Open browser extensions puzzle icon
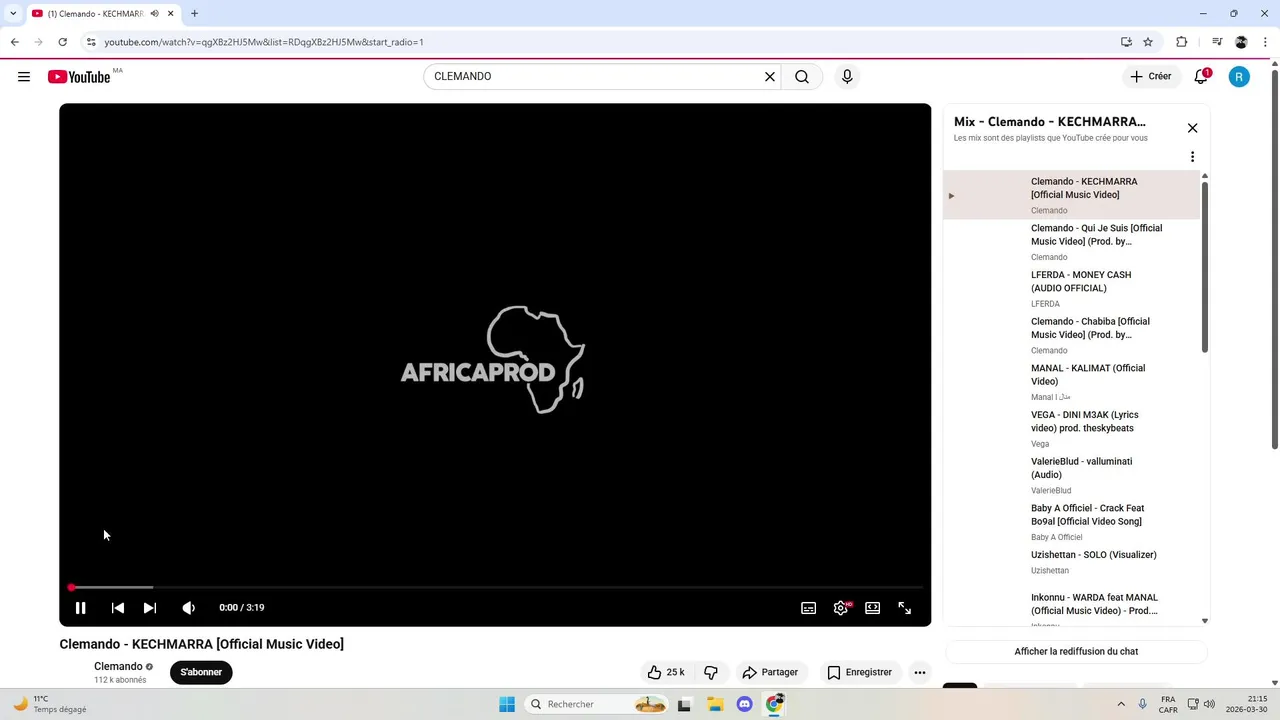The image size is (1280, 720). tap(1181, 42)
